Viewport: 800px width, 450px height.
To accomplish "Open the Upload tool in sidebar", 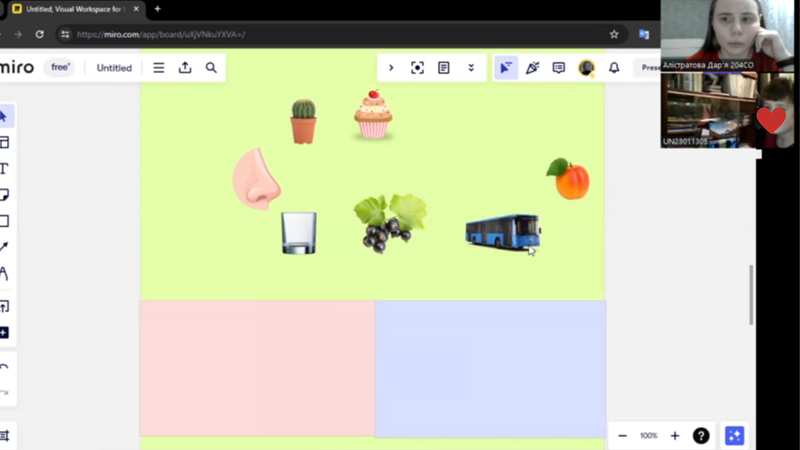I will (x=5, y=306).
